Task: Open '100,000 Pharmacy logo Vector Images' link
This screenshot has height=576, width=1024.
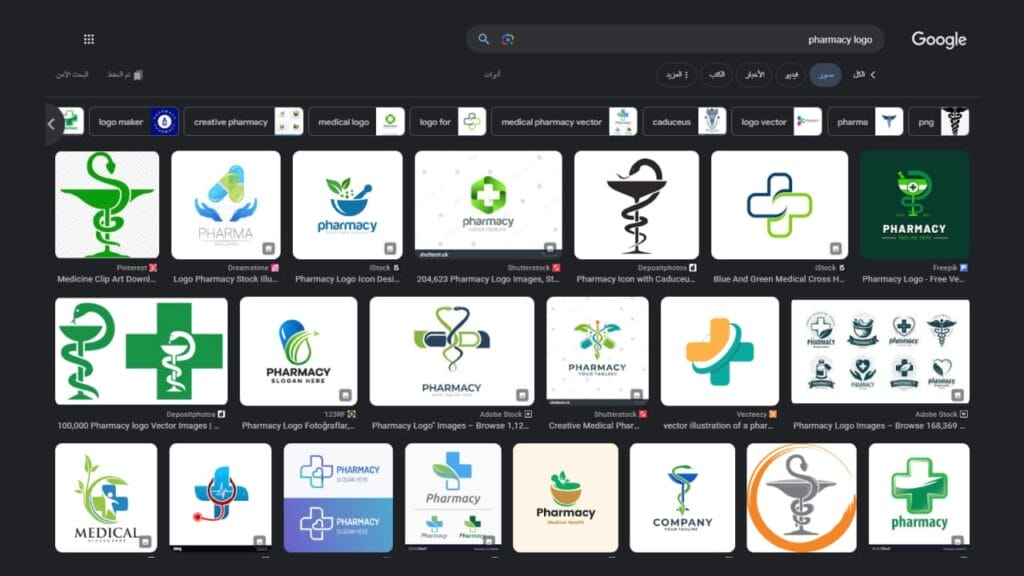Action: [x=138, y=426]
